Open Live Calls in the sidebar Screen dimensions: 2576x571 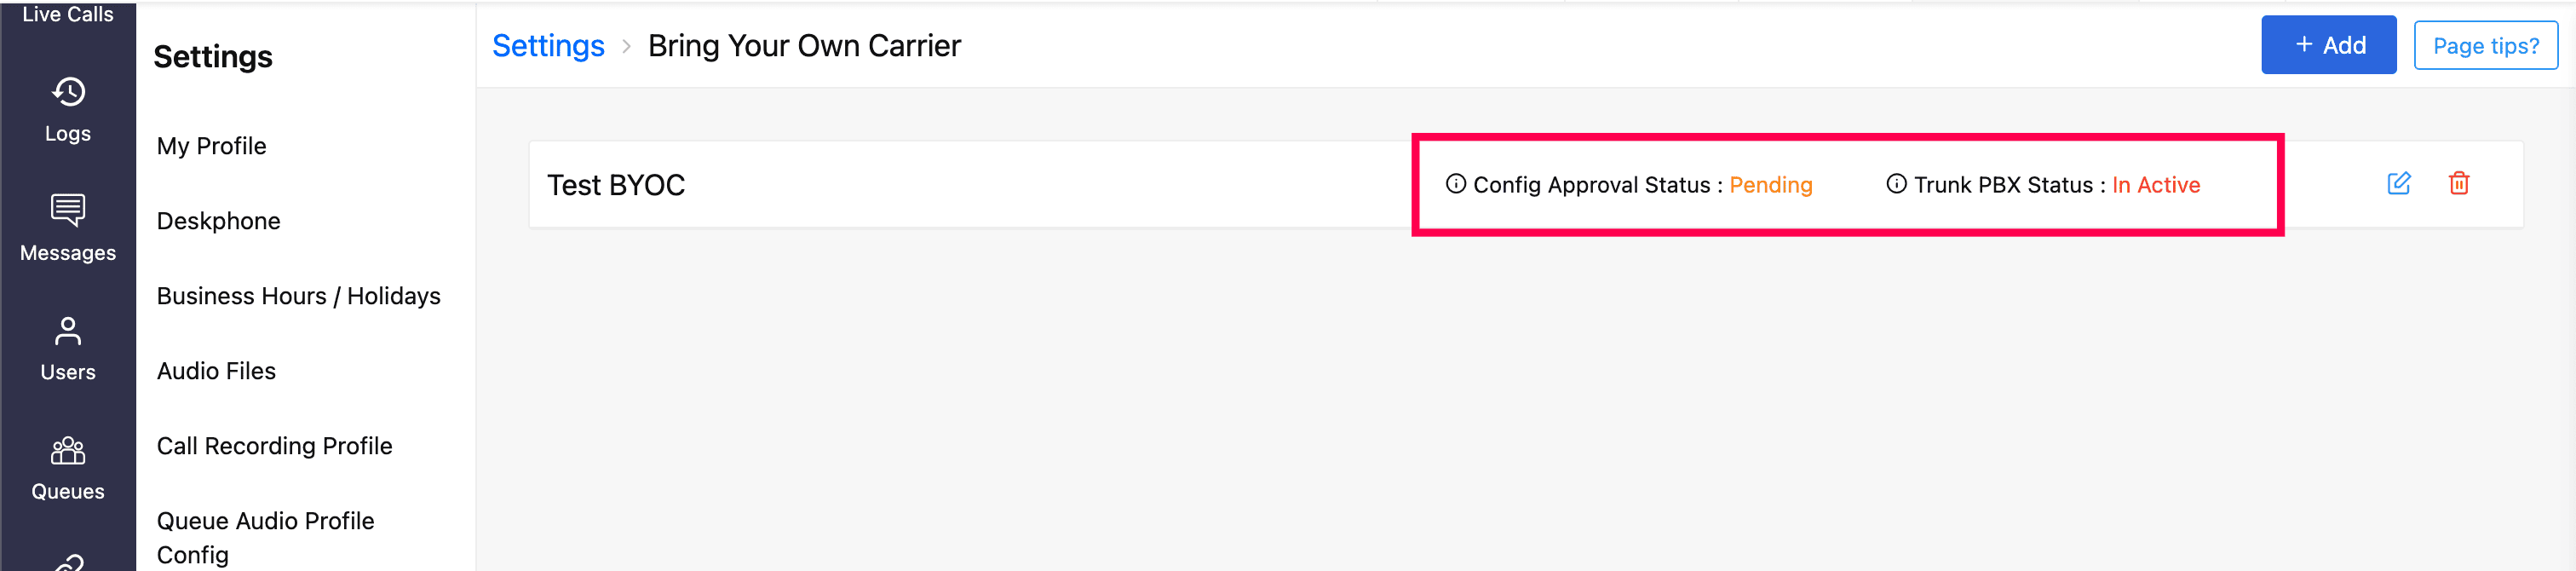click(68, 14)
